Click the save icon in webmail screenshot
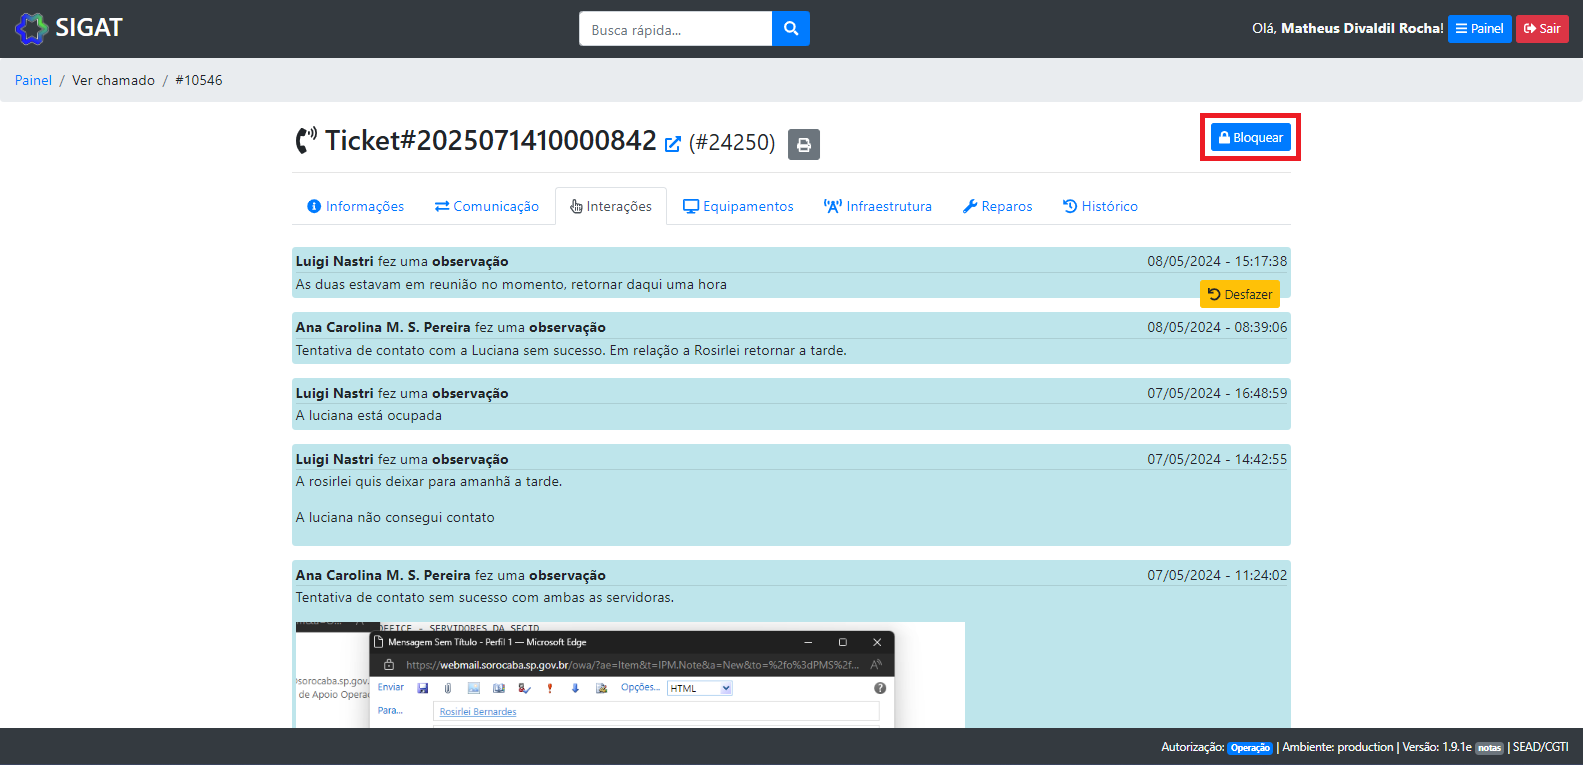The image size is (1583, 765). 423,688
